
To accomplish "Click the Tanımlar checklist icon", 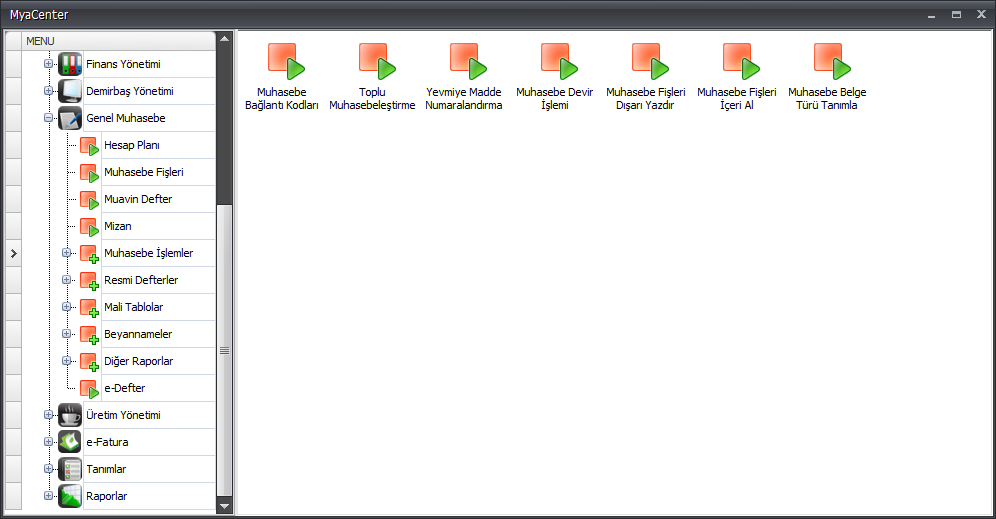I will click(70, 469).
